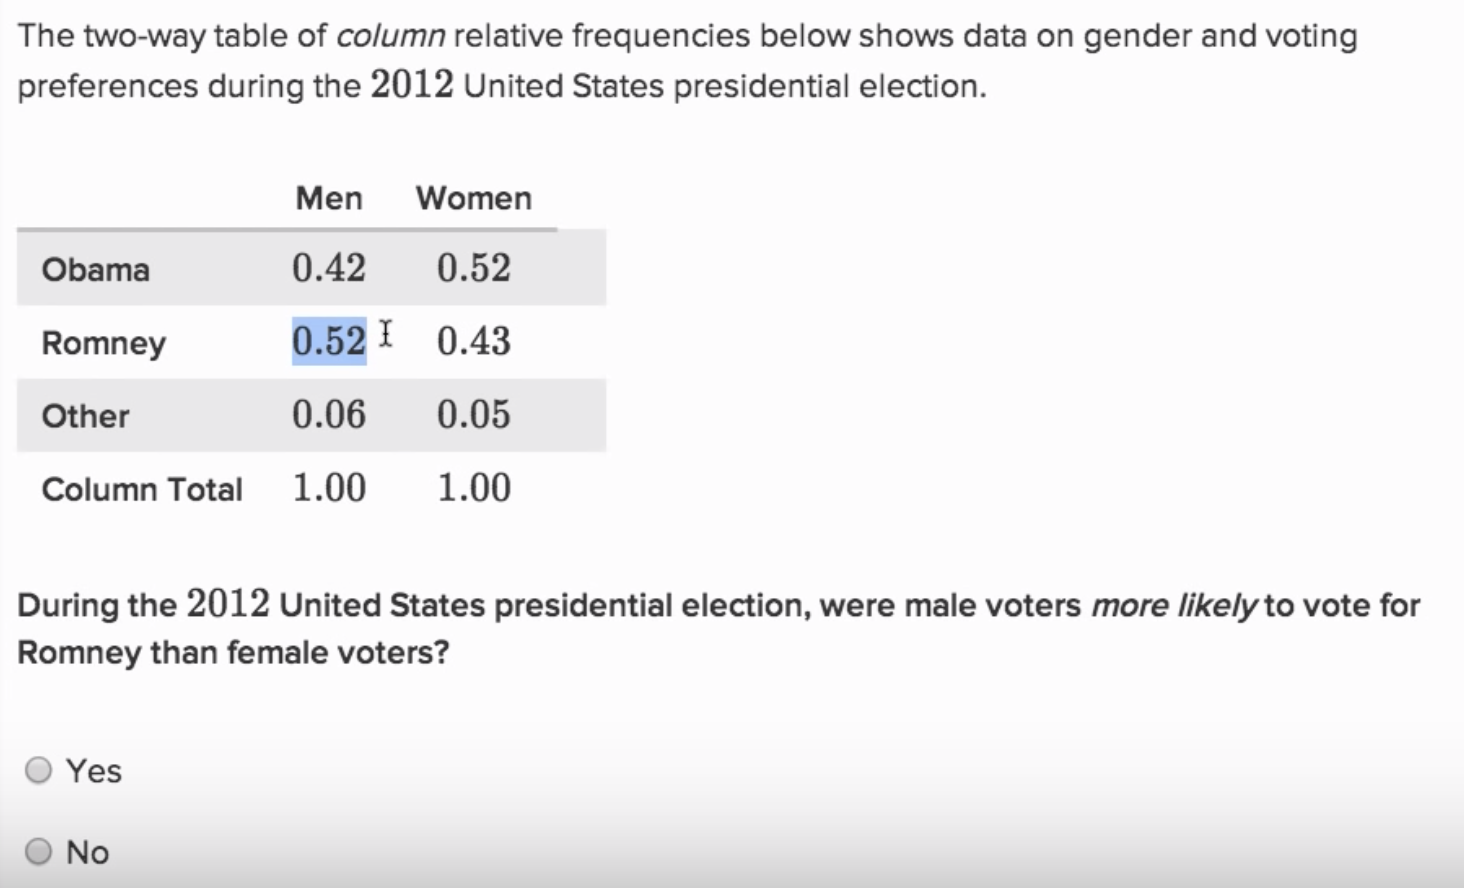Click the Men column total 1.00
Image resolution: width=1464 pixels, height=888 pixels.
pyautogui.click(x=329, y=487)
